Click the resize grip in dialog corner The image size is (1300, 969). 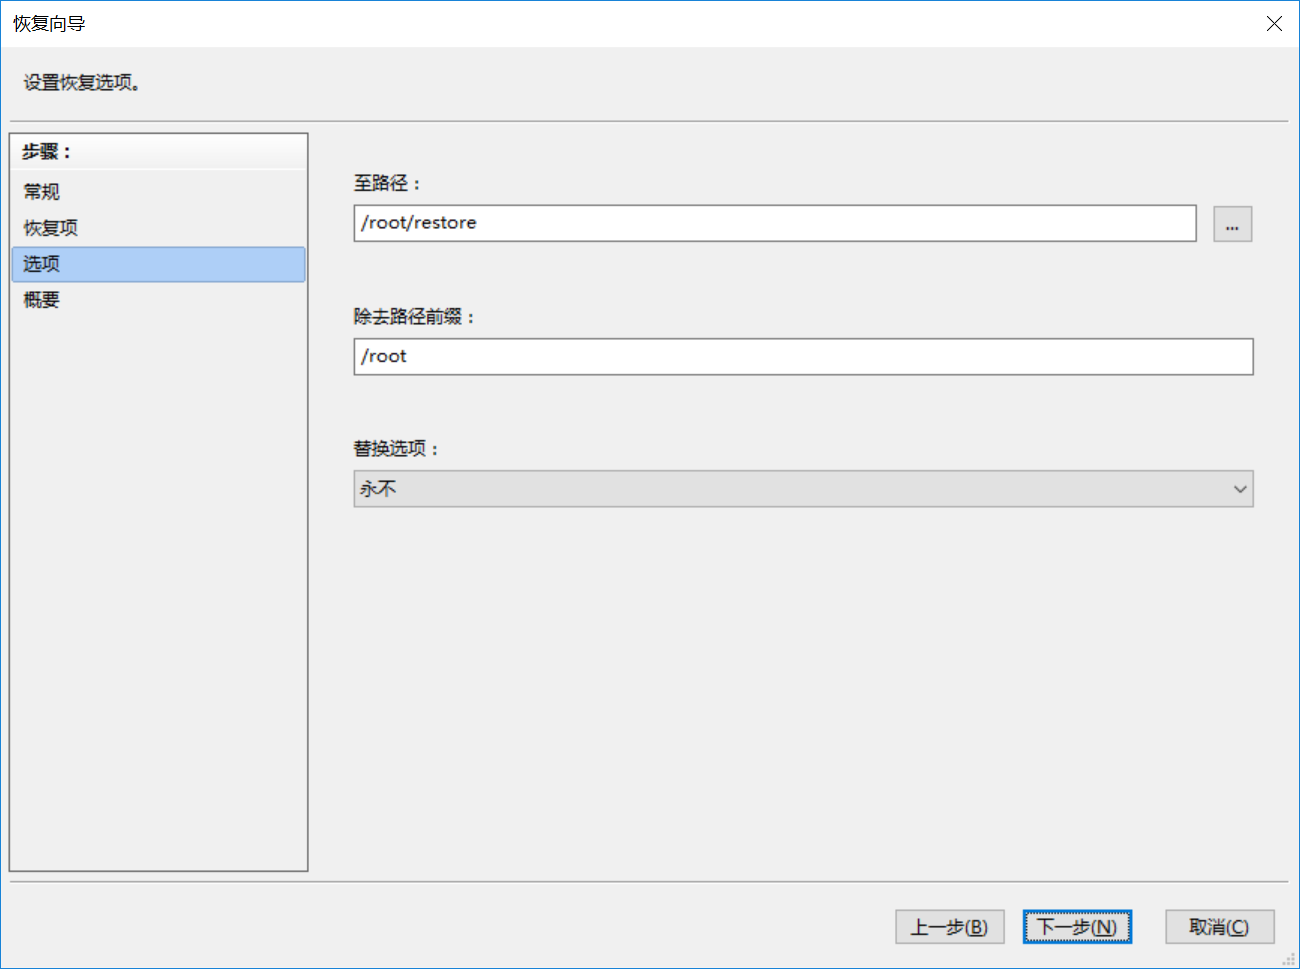(1288, 958)
